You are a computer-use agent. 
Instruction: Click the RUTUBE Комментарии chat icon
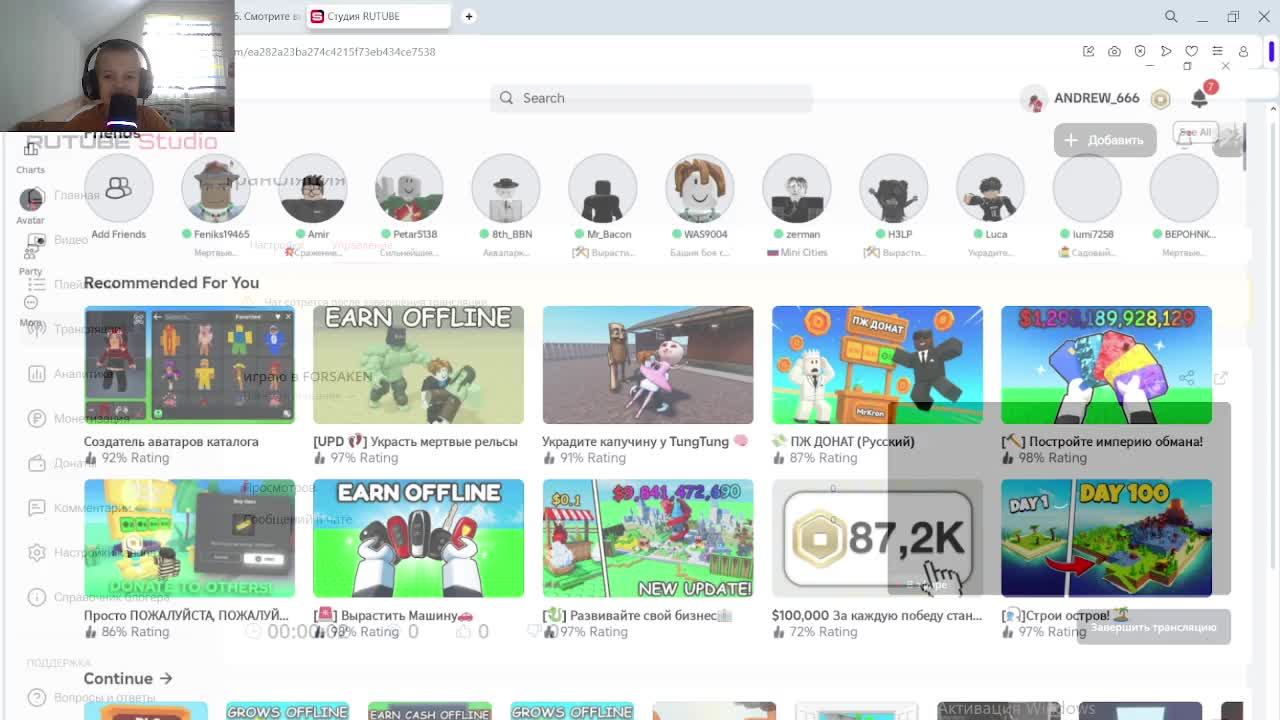point(37,508)
